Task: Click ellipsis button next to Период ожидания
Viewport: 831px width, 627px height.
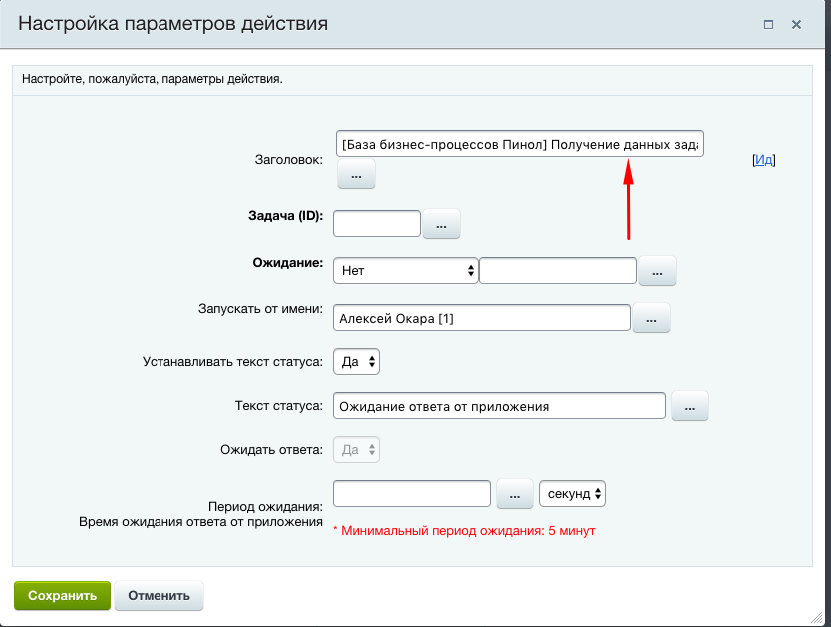Action: (x=514, y=494)
